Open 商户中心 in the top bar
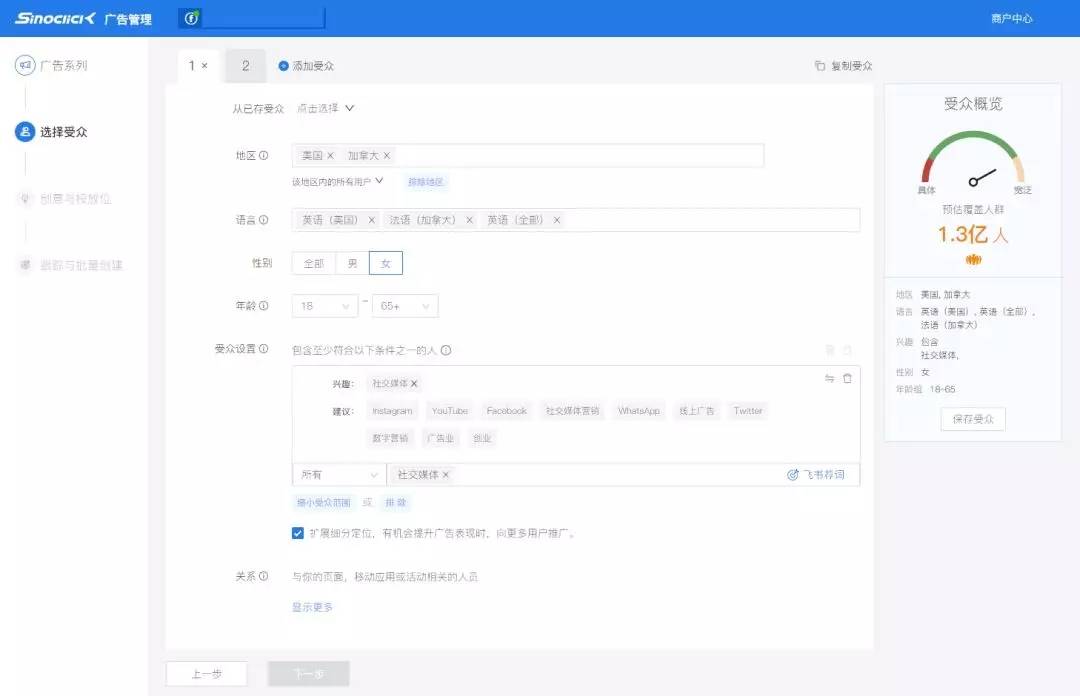Image resolution: width=1080 pixels, height=696 pixels. pyautogui.click(x=1014, y=17)
